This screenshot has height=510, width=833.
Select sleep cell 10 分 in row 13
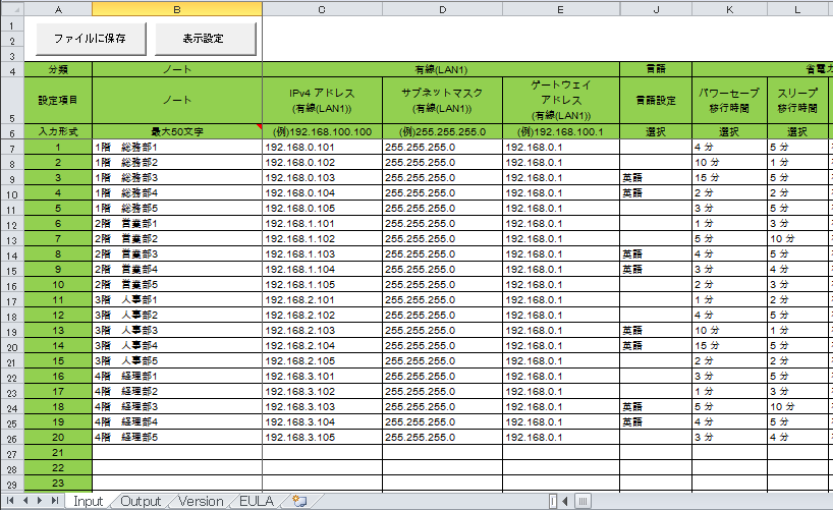[x=798, y=239]
